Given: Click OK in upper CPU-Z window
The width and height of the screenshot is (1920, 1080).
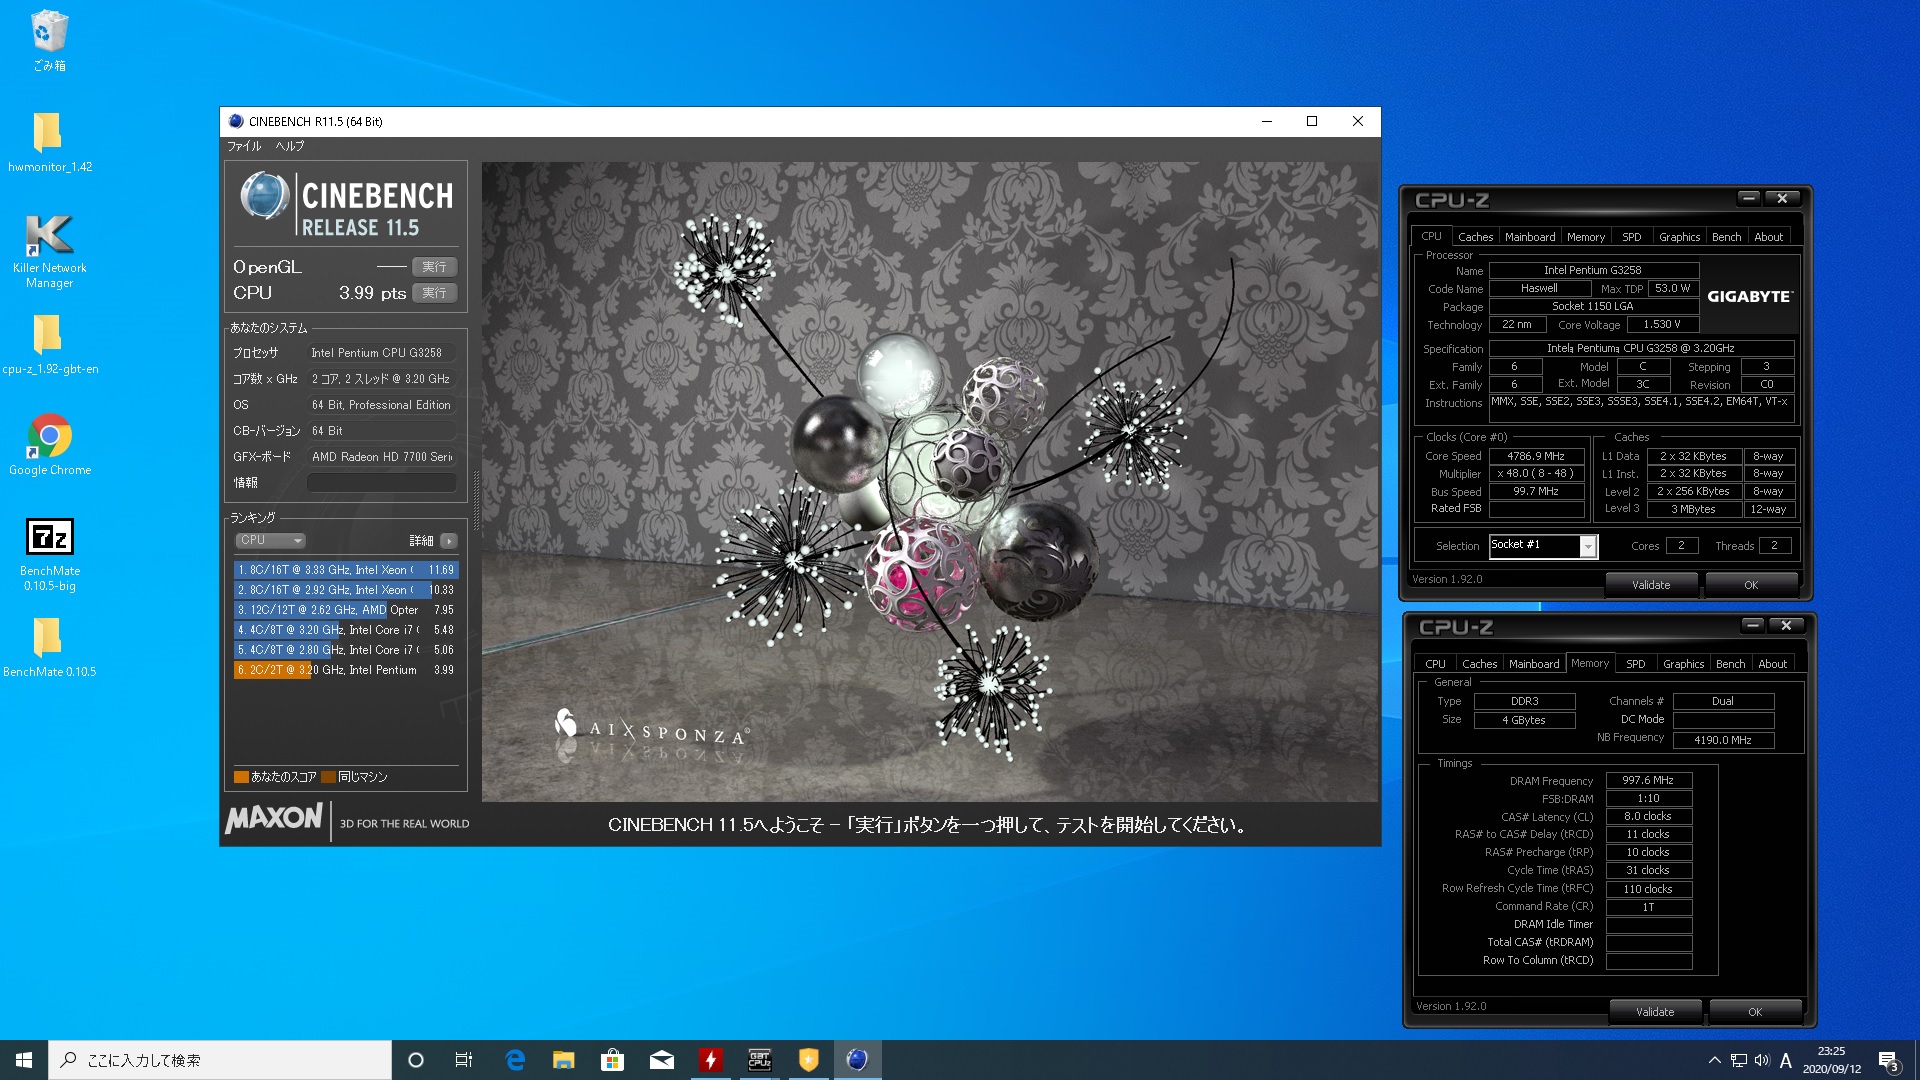Looking at the screenshot, I should [1751, 585].
